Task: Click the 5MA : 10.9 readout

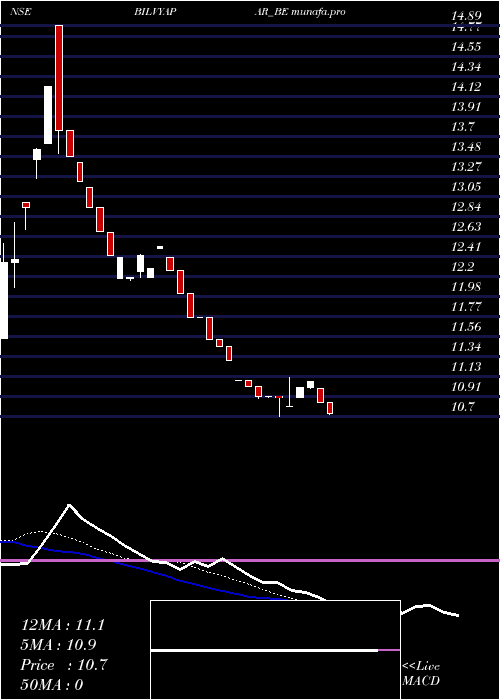Action: tap(58, 645)
